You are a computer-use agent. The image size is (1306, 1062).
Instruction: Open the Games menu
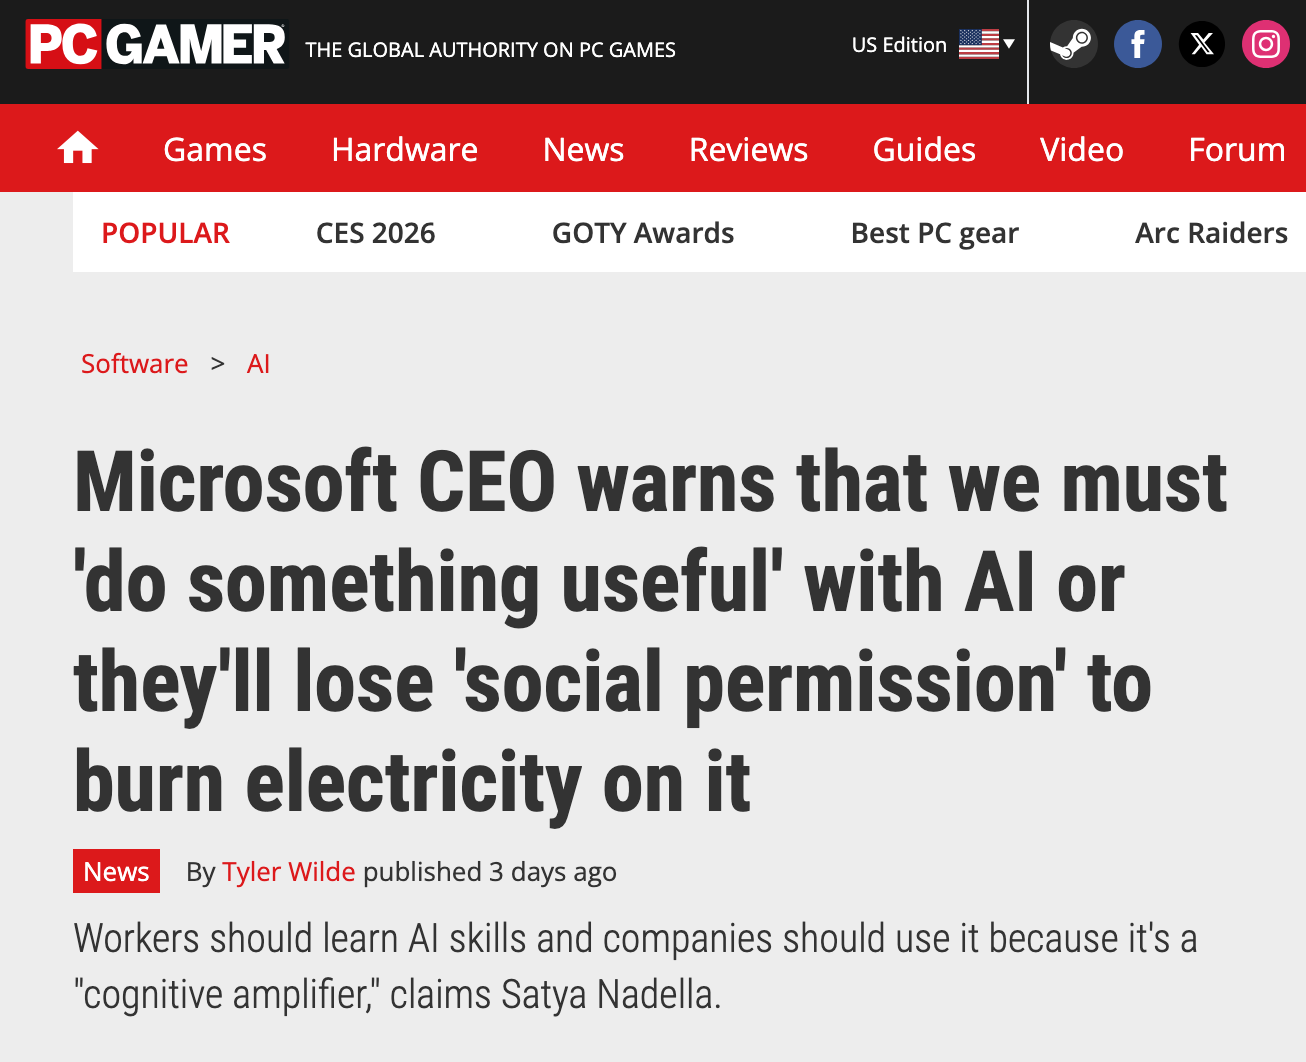(215, 149)
